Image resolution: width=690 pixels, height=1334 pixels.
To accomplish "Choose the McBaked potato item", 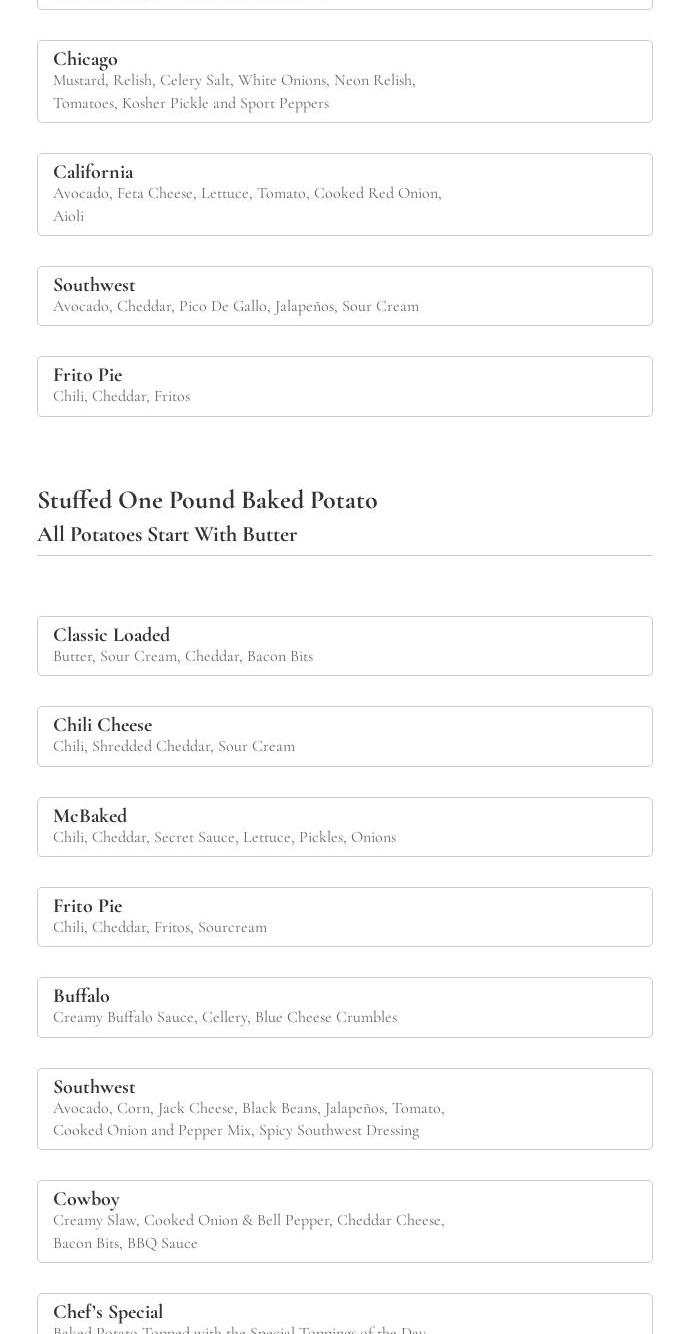I will click(x=345, y=827).
